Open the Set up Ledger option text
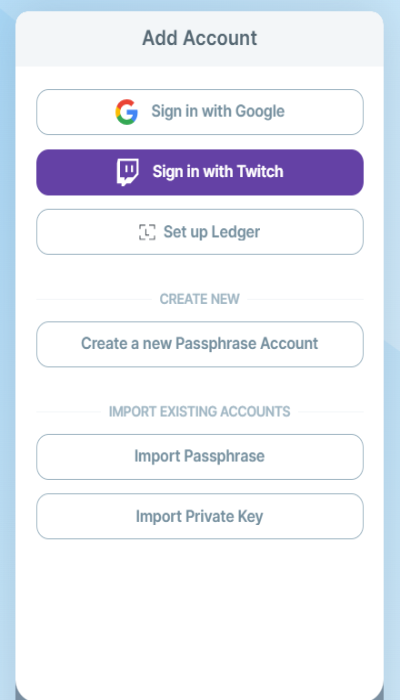 211,232
